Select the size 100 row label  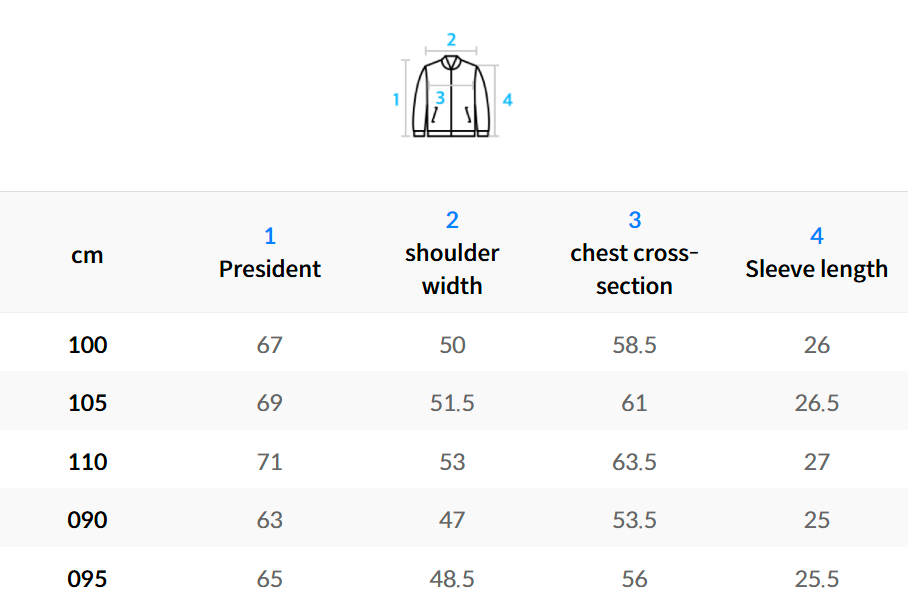(87, 345)
